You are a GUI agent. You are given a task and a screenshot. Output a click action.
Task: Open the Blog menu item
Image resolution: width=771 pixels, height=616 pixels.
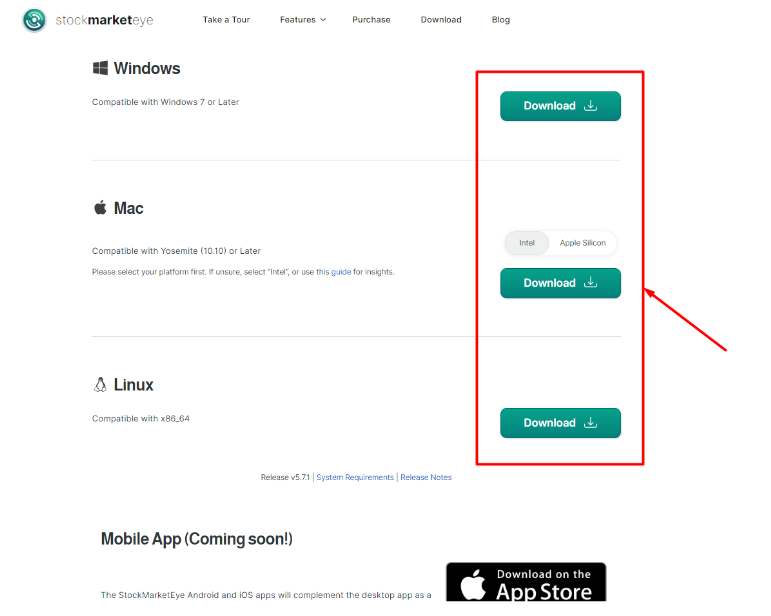[501, 20]
